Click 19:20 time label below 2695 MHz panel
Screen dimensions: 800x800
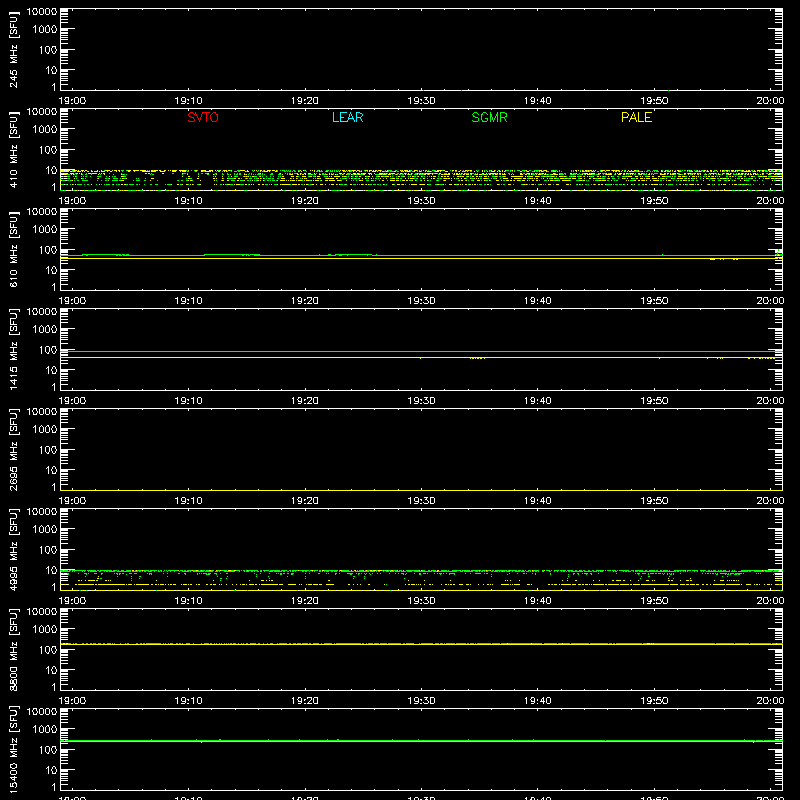tap(305, 501)
